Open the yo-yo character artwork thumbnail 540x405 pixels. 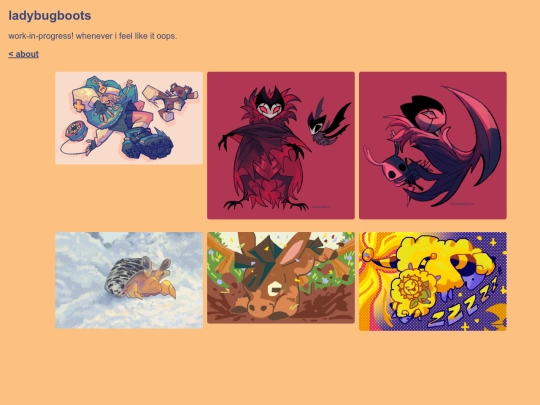coord(129,118)
